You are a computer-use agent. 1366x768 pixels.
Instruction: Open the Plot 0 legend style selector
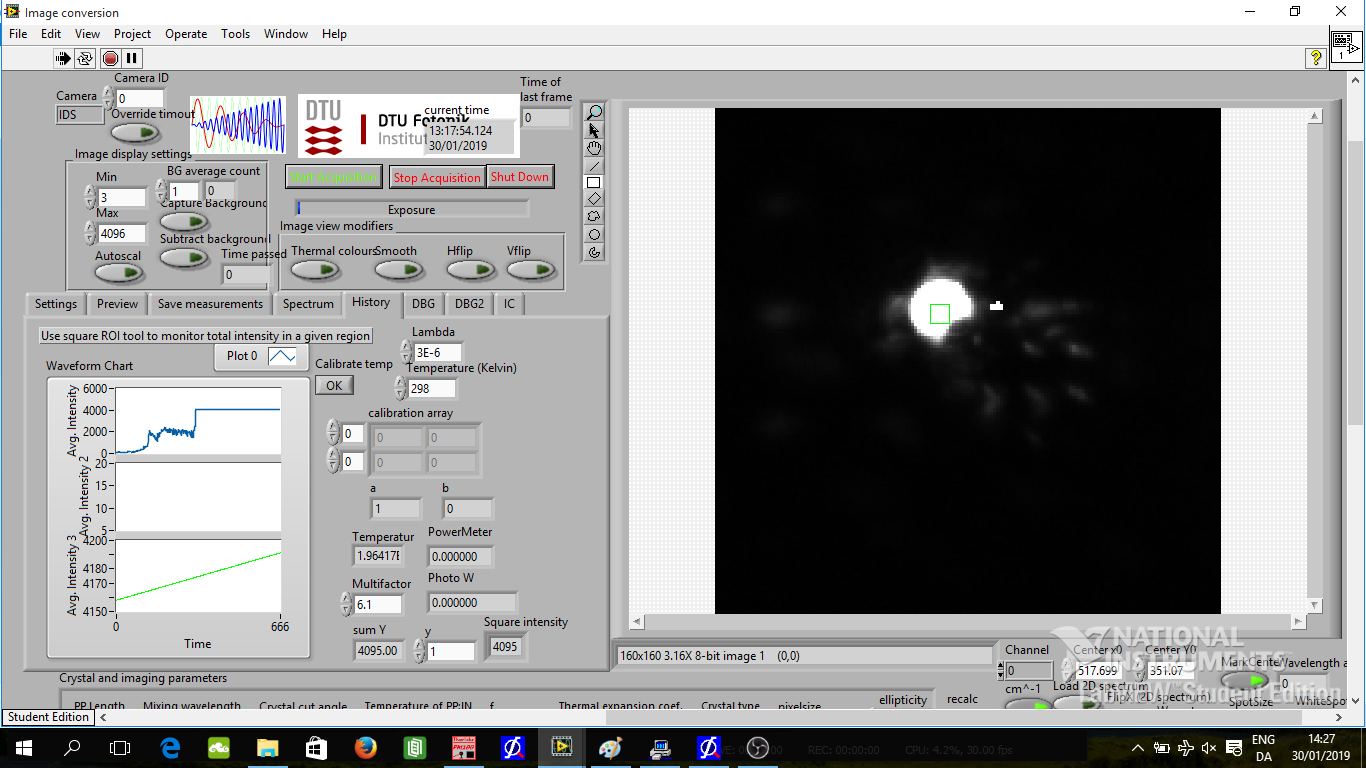tap(282, 356)
